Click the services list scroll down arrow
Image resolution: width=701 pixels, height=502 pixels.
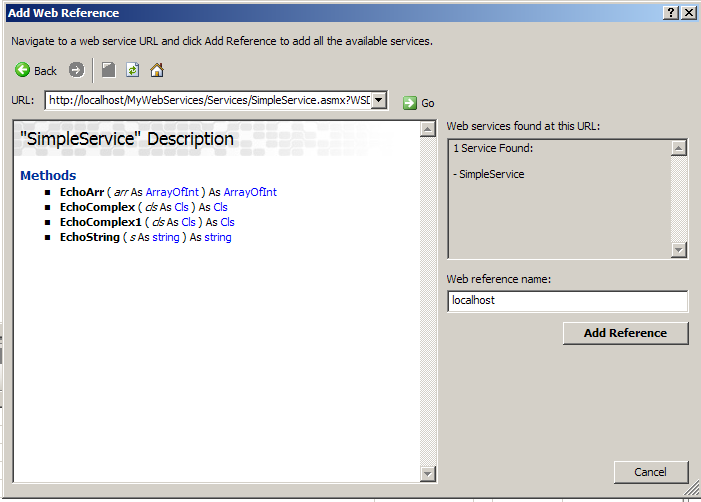pos(679,250)
